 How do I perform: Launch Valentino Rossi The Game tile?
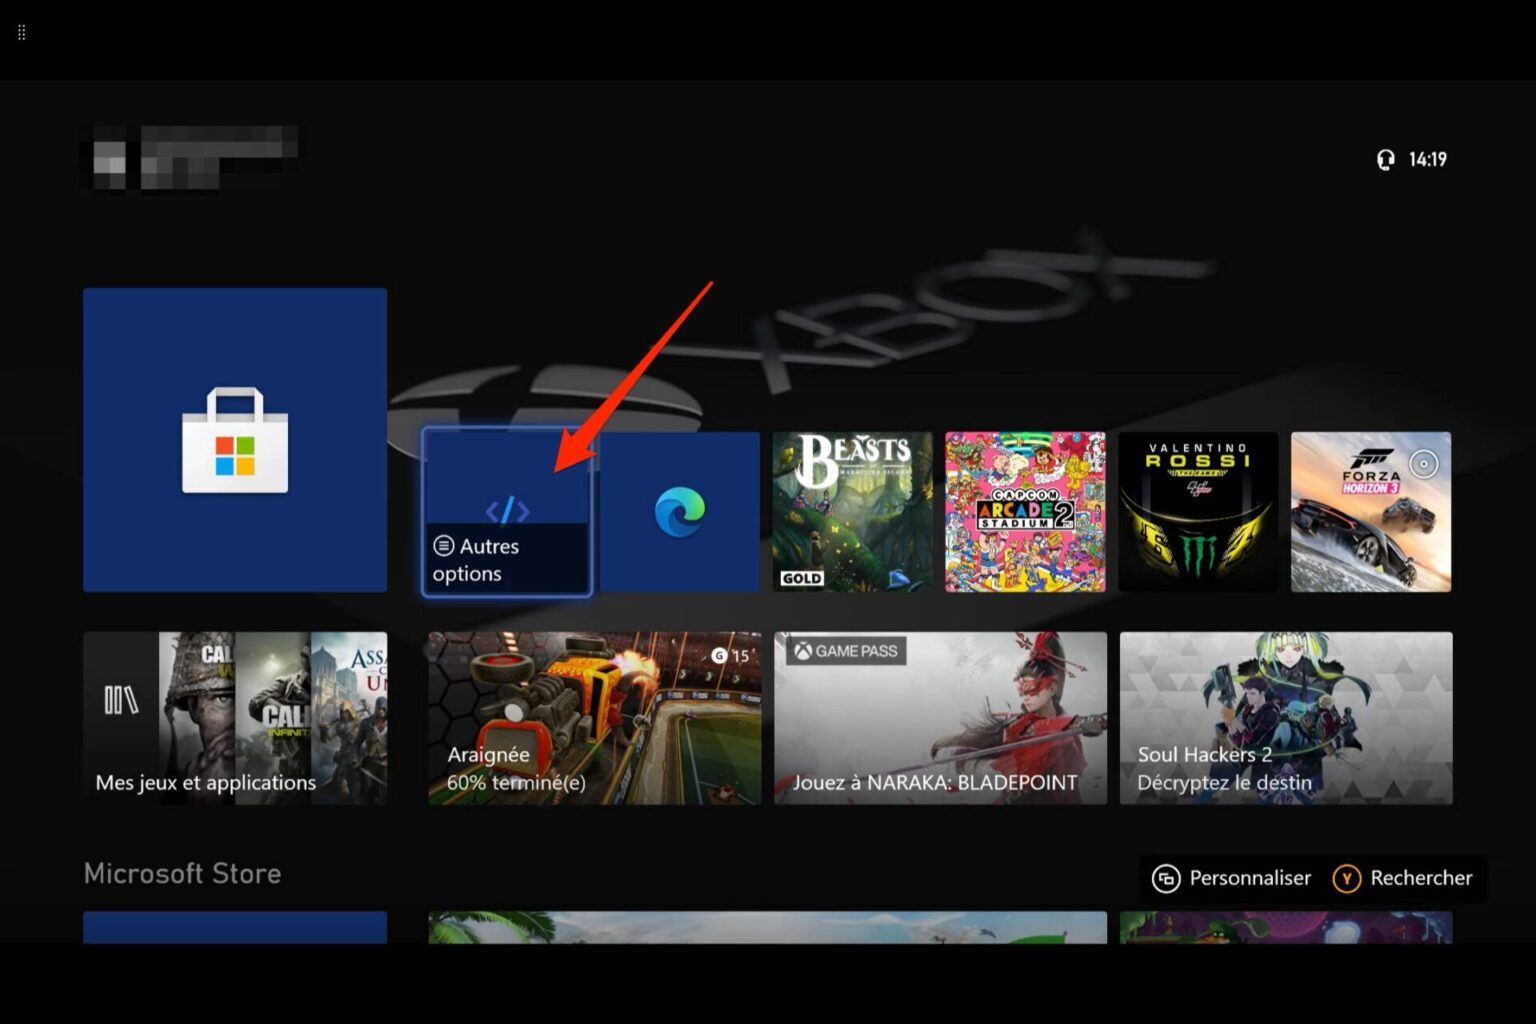tap(1198, 512)
